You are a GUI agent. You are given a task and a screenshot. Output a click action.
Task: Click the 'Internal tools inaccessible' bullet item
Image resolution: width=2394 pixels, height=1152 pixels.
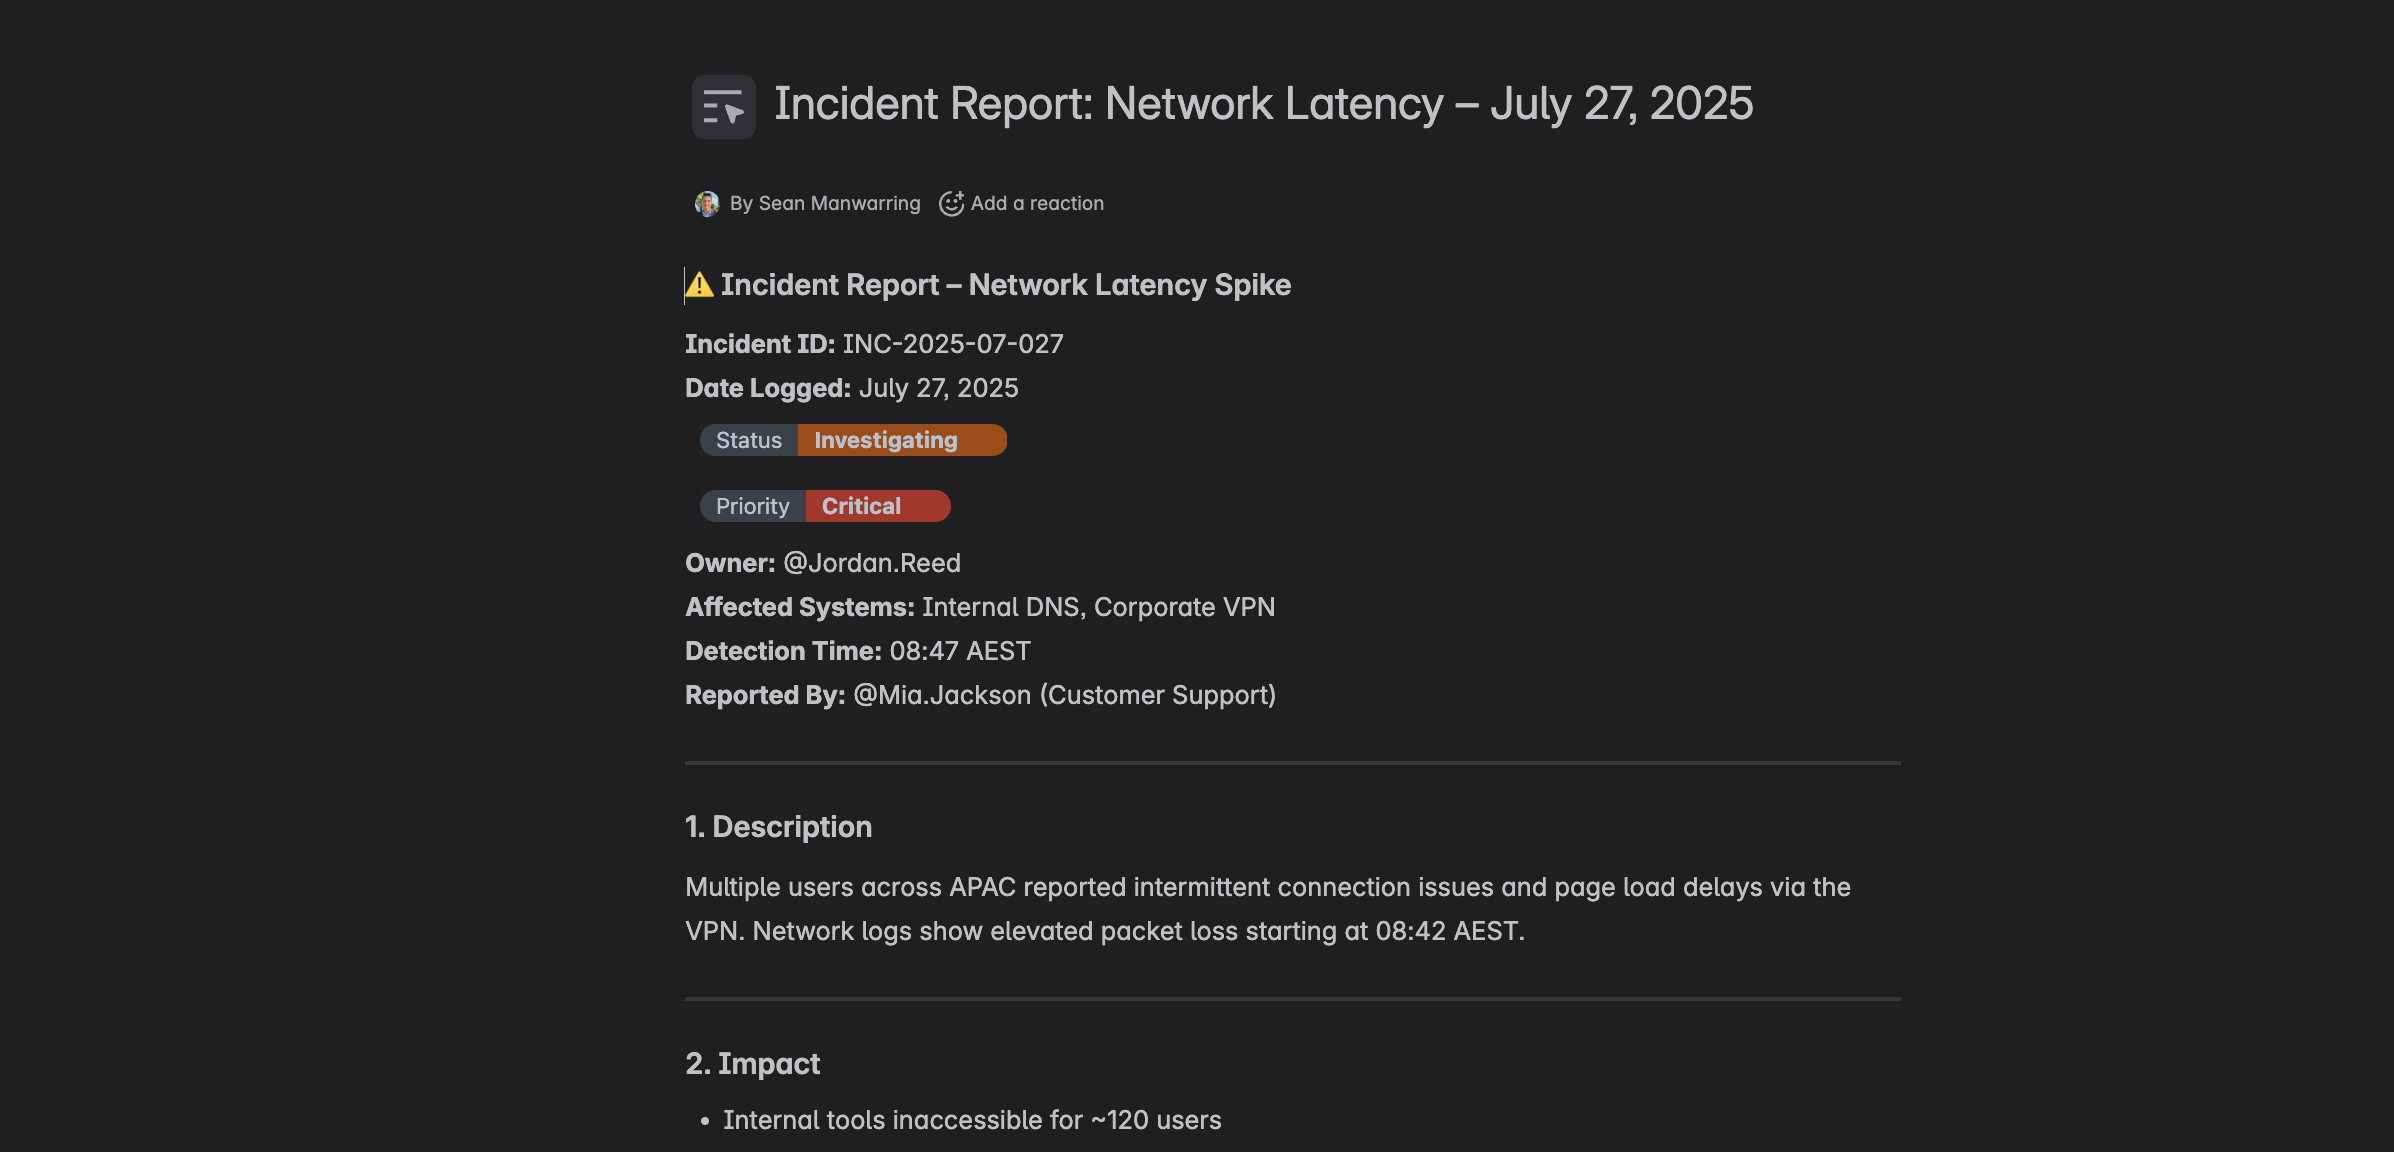971,1120
